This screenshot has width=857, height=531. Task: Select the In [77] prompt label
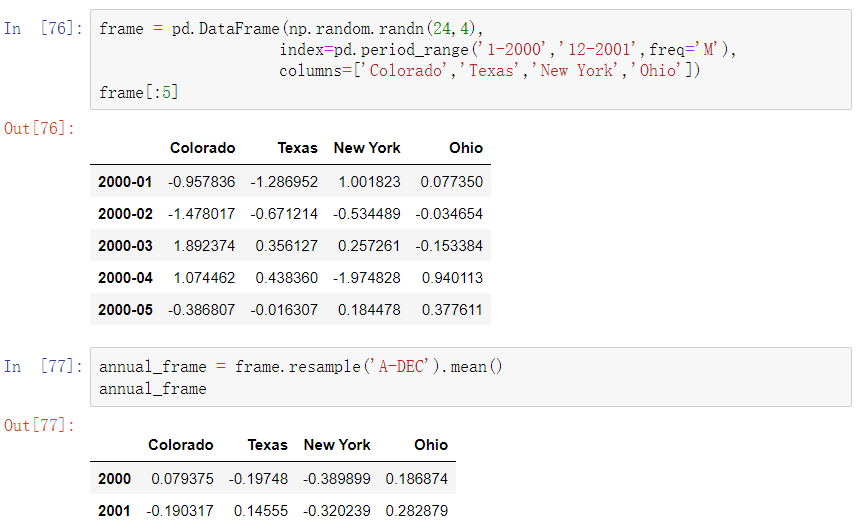pyautogui.click(x=43, y=366)
